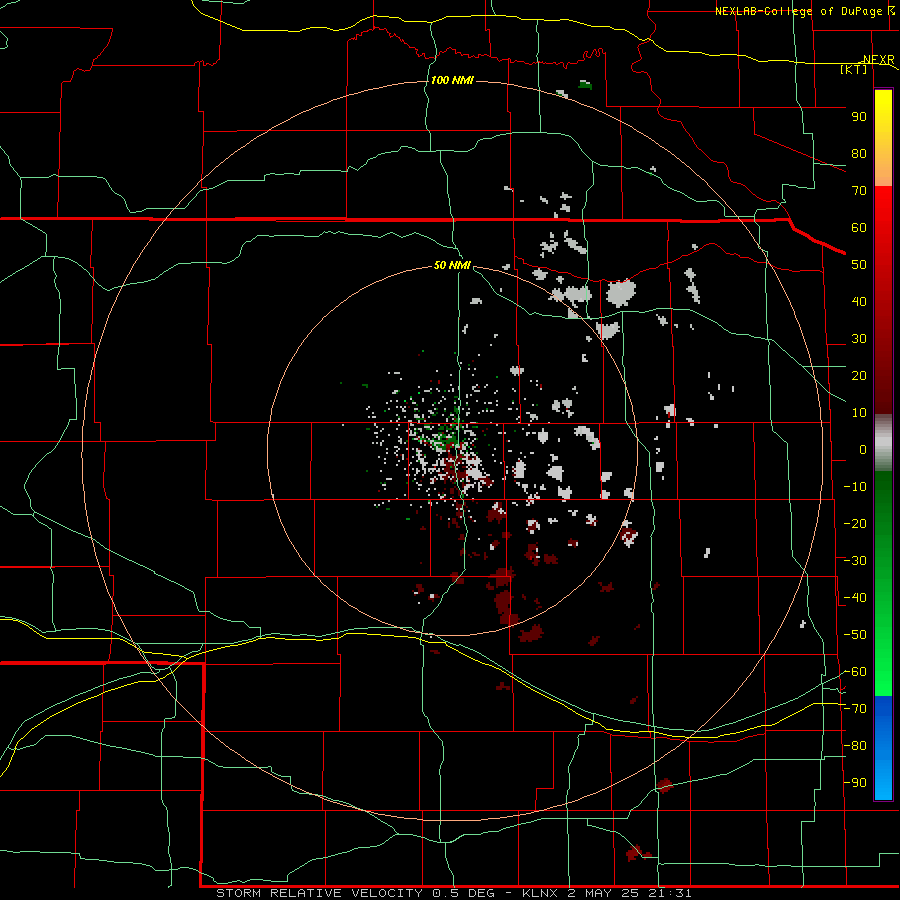
Task: Click the -80 scale value
Action: point(855,746)
